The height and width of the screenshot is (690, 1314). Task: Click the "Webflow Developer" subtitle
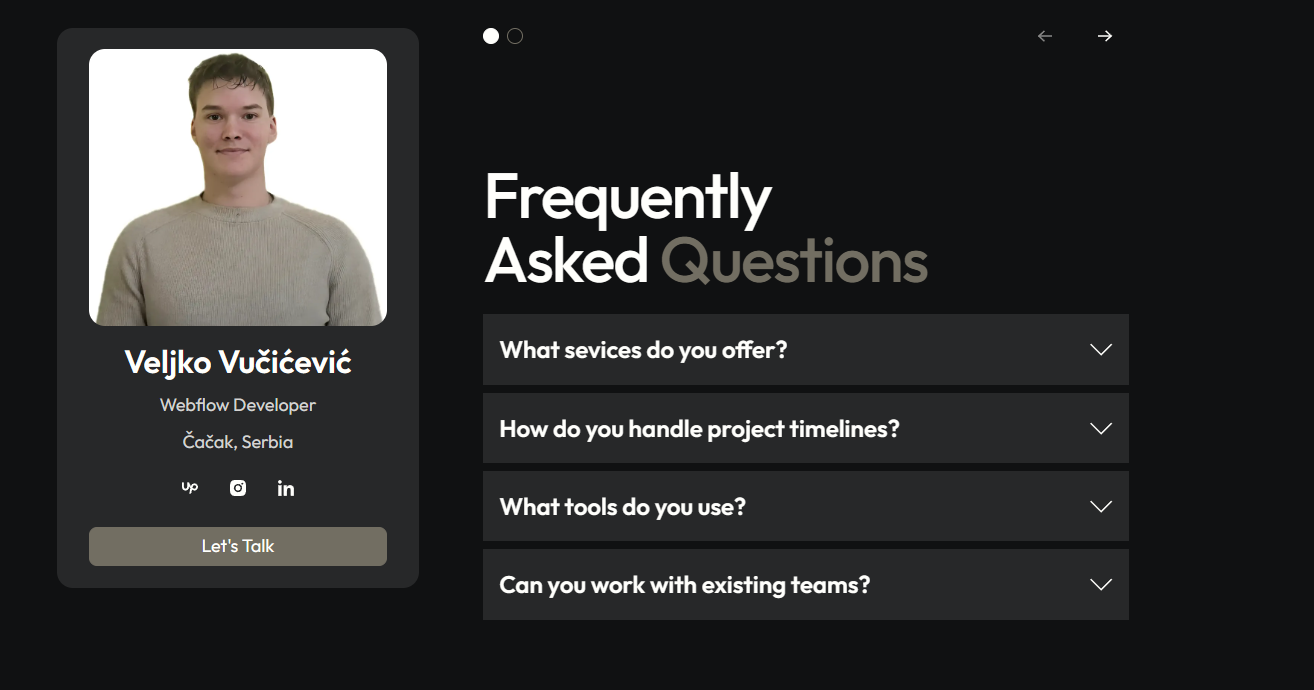[x=238, y=405]
